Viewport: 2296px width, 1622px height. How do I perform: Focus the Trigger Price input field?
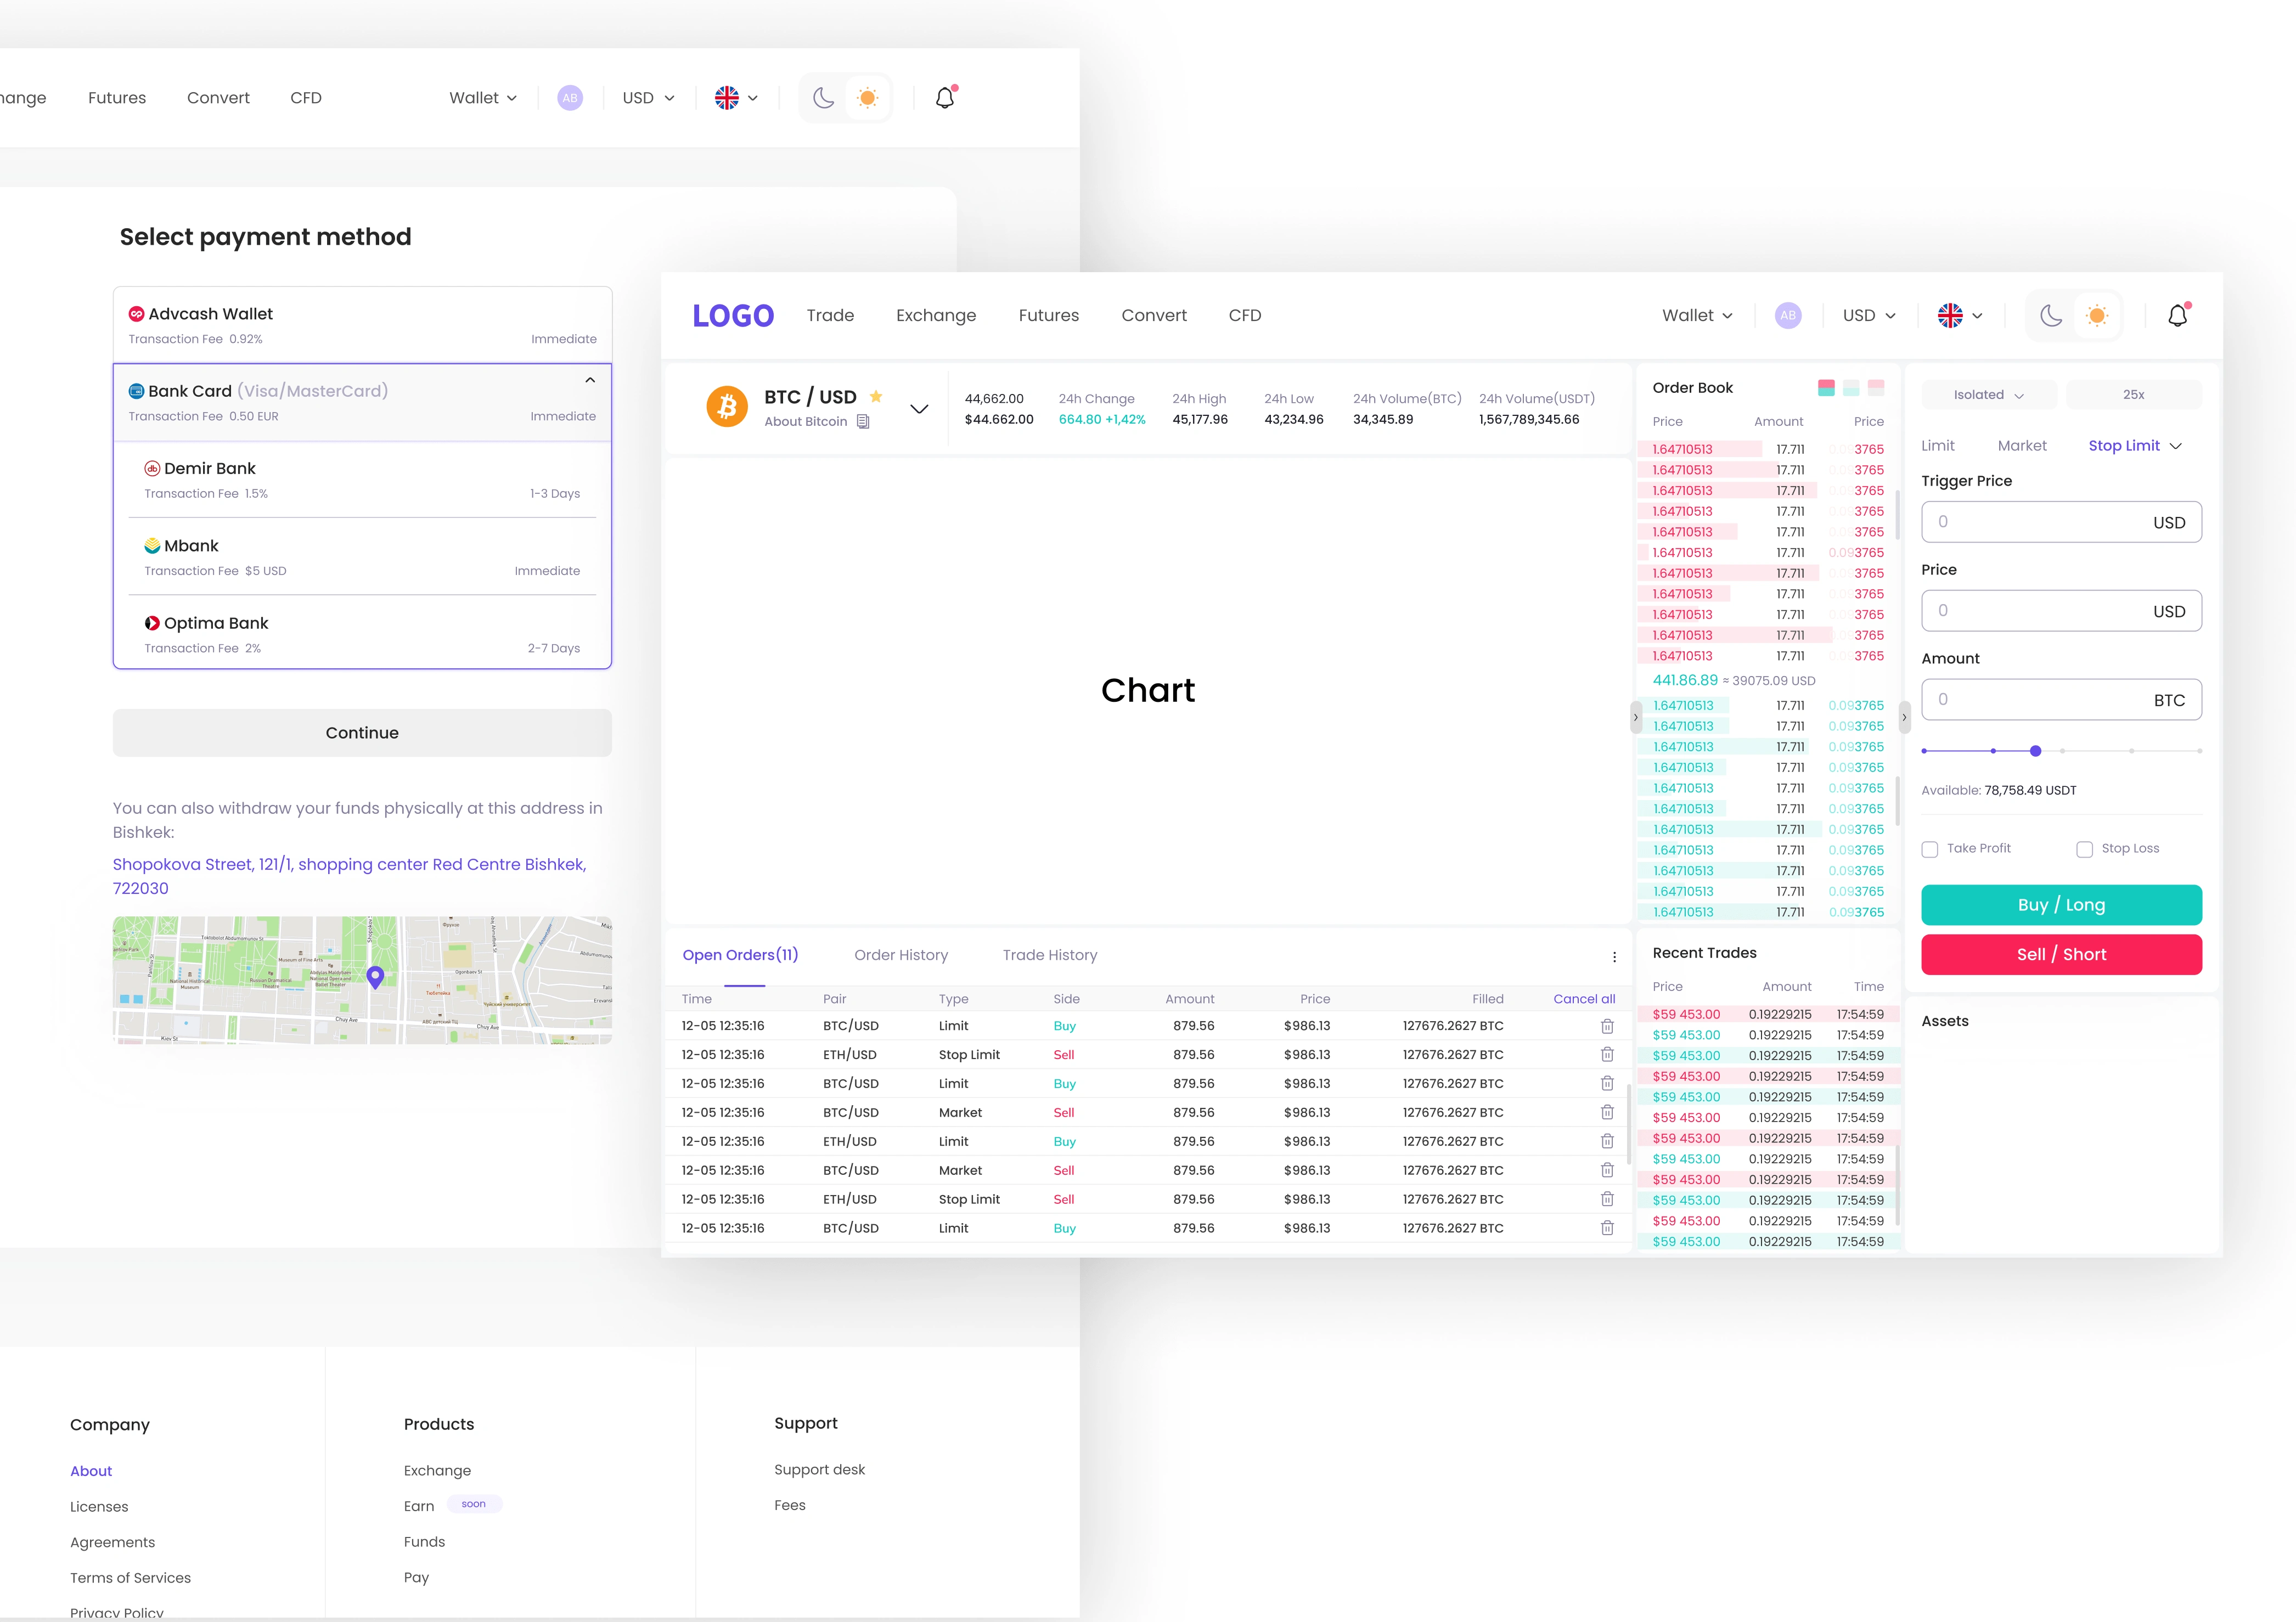[x=2061, y=522]
